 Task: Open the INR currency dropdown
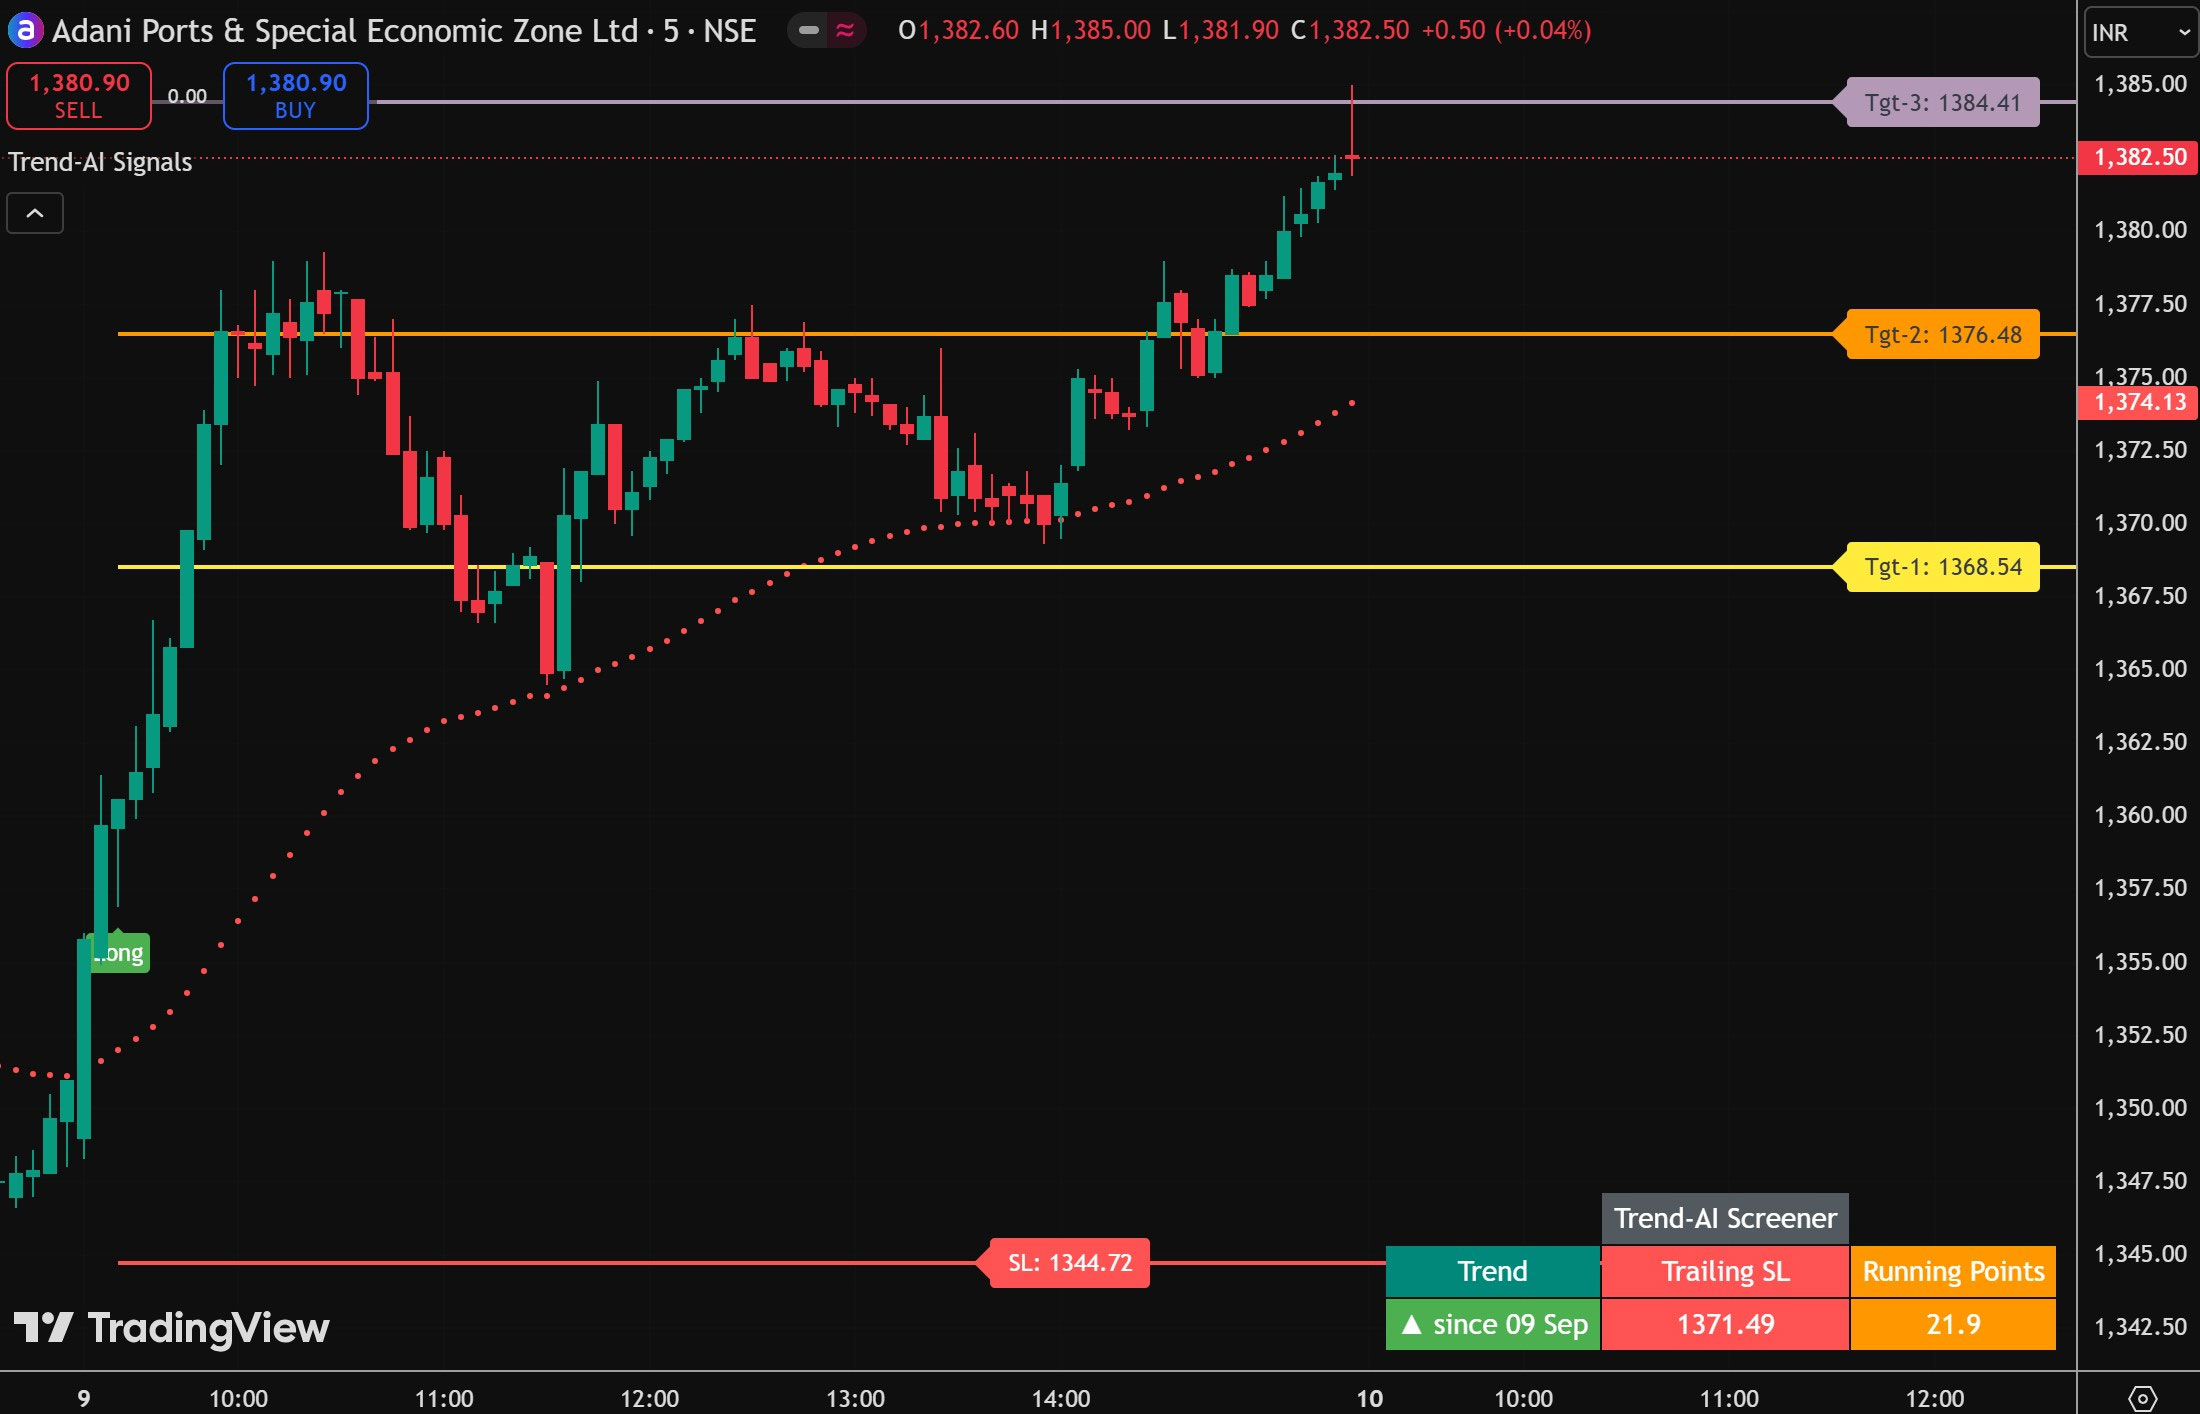(2140, 33)
